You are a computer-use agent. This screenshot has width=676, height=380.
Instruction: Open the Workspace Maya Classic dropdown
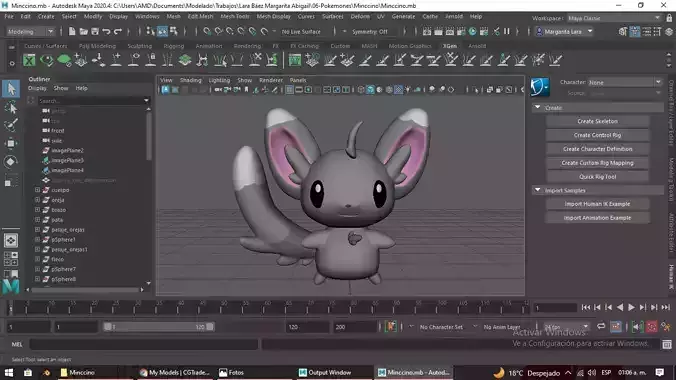pyautogui.click(x=614, y=18)
